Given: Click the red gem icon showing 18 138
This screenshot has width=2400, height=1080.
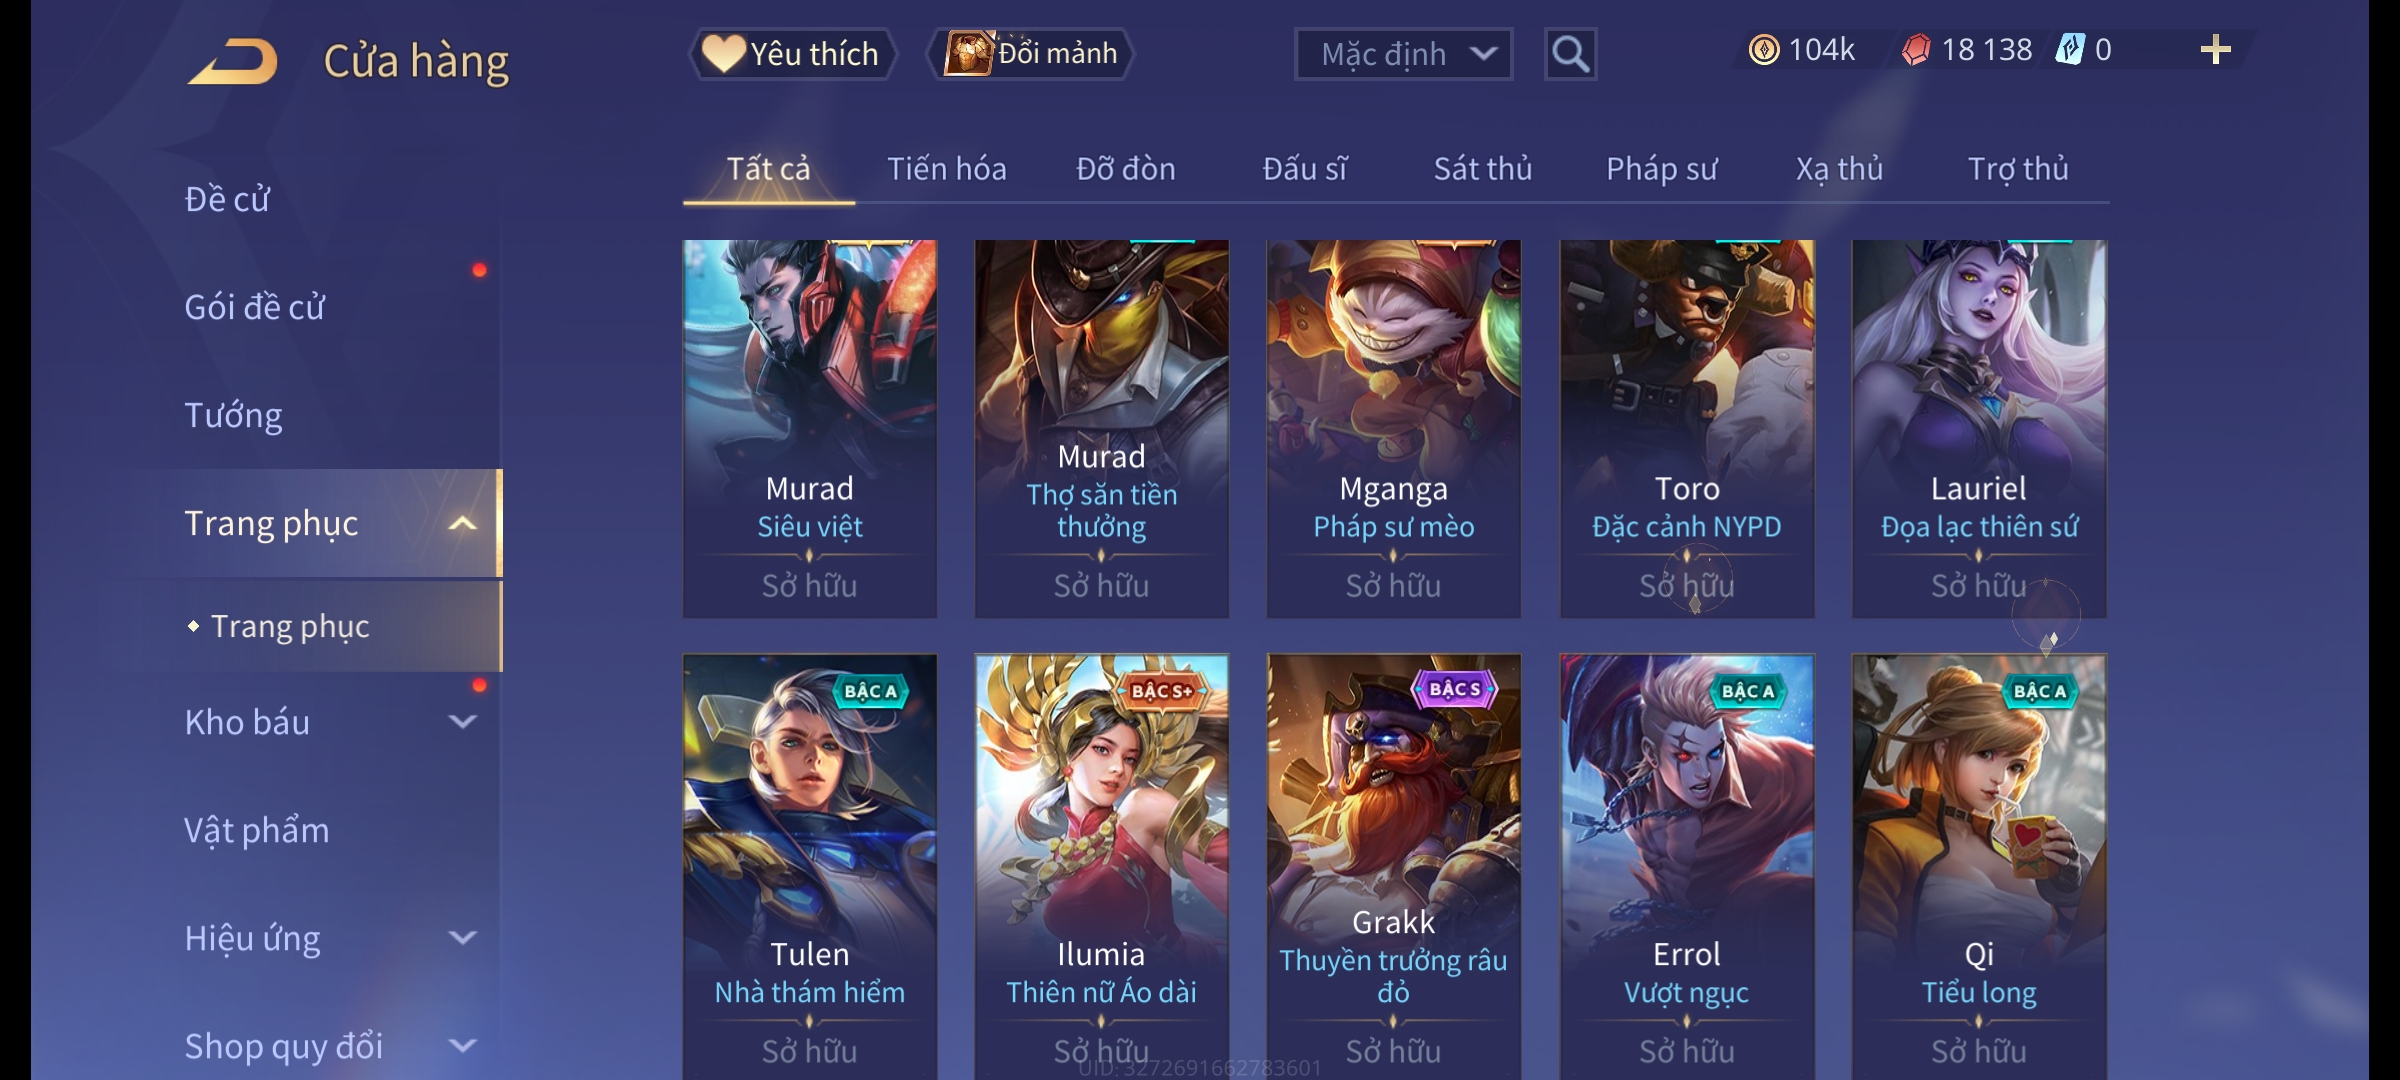Looking at the screenshot, I should tap(1916, 50).
